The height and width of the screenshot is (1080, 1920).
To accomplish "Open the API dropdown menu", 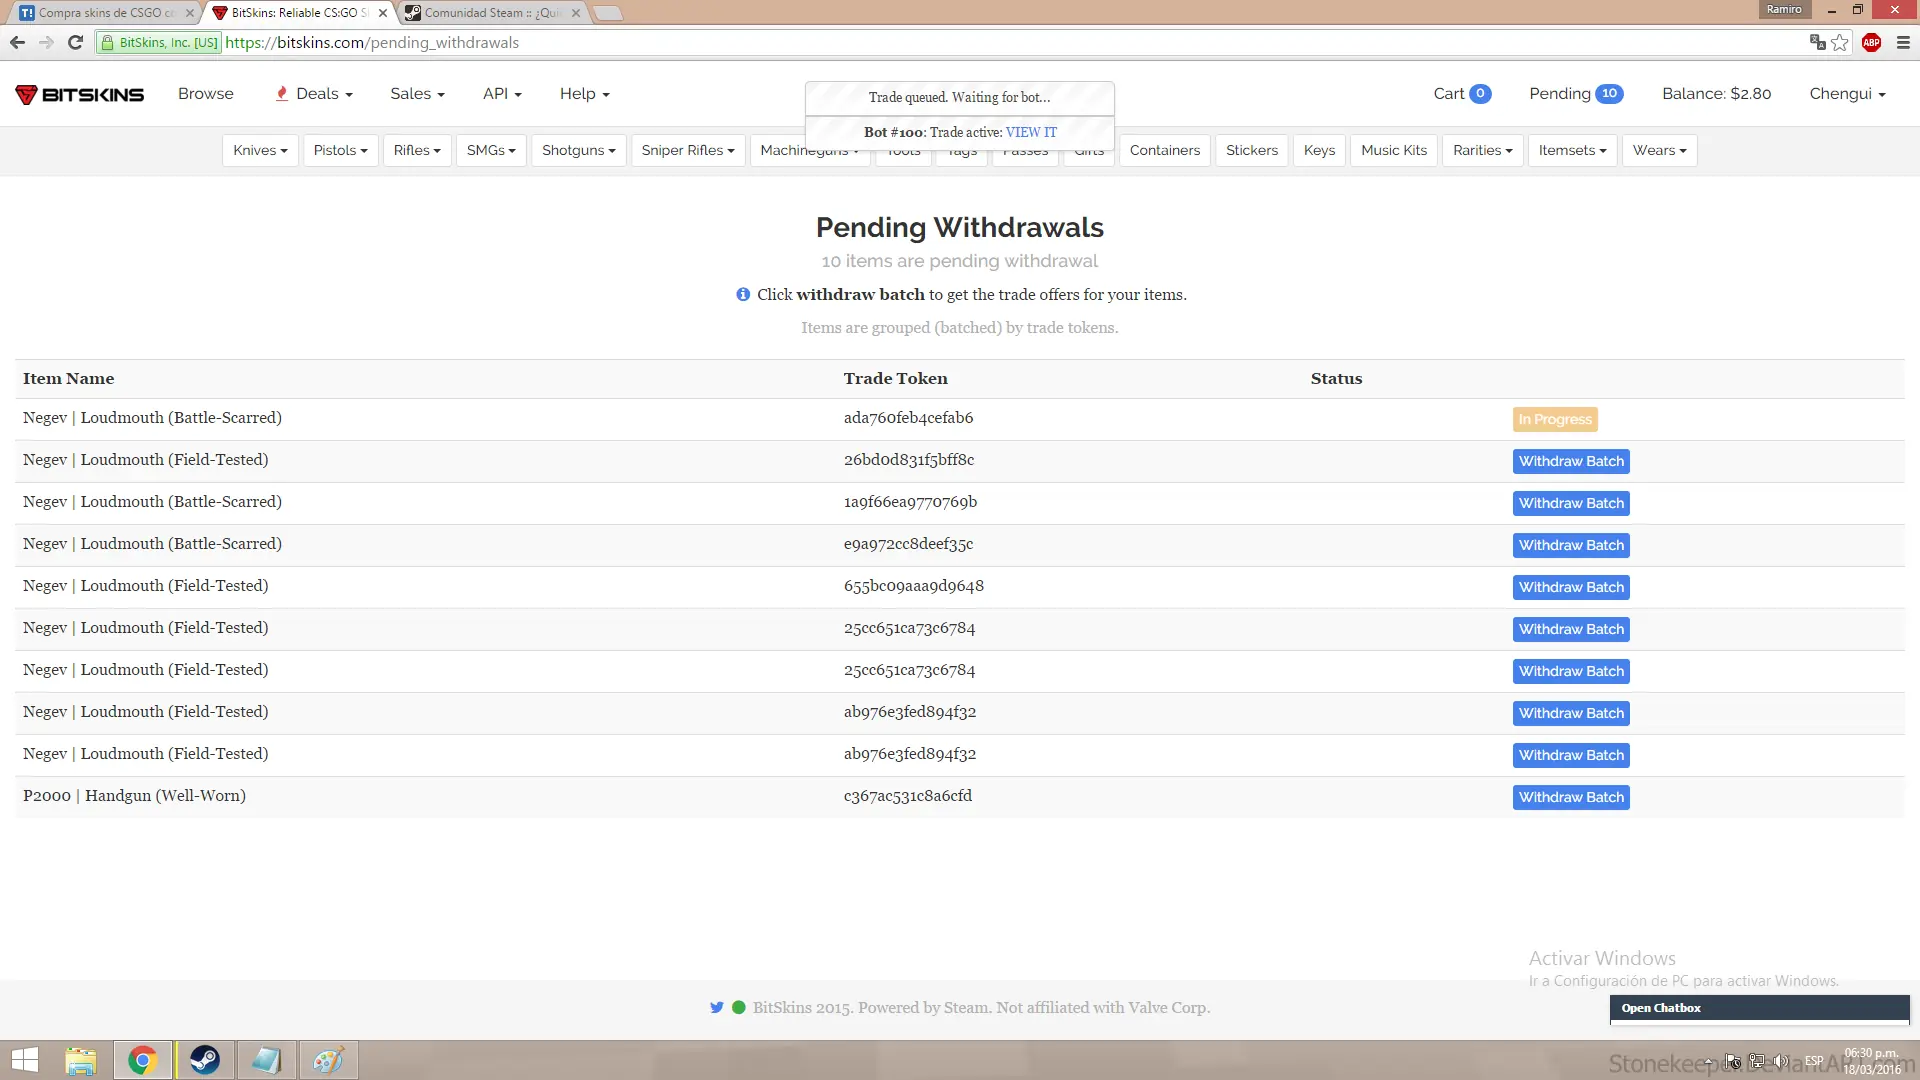I will click(x=502, y=94).
